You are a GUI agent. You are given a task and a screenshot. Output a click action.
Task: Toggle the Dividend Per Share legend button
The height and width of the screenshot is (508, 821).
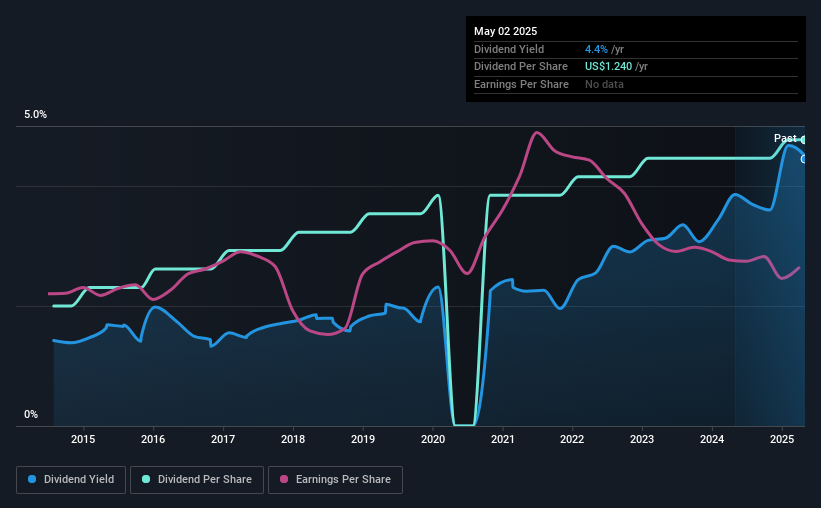[x=197, y=480]
